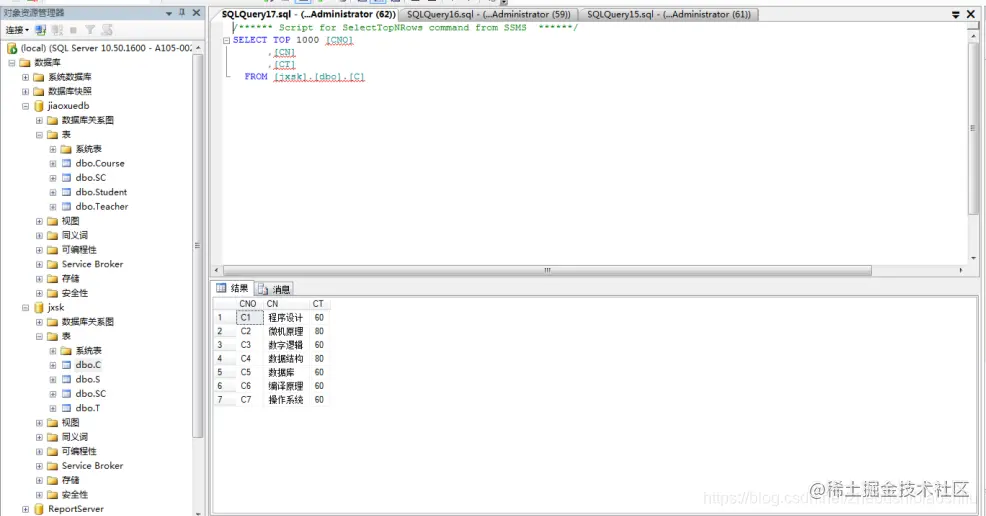Select the (local) SQL Server node icon
The height and width of the screenshot is (516, 986).
11,48
